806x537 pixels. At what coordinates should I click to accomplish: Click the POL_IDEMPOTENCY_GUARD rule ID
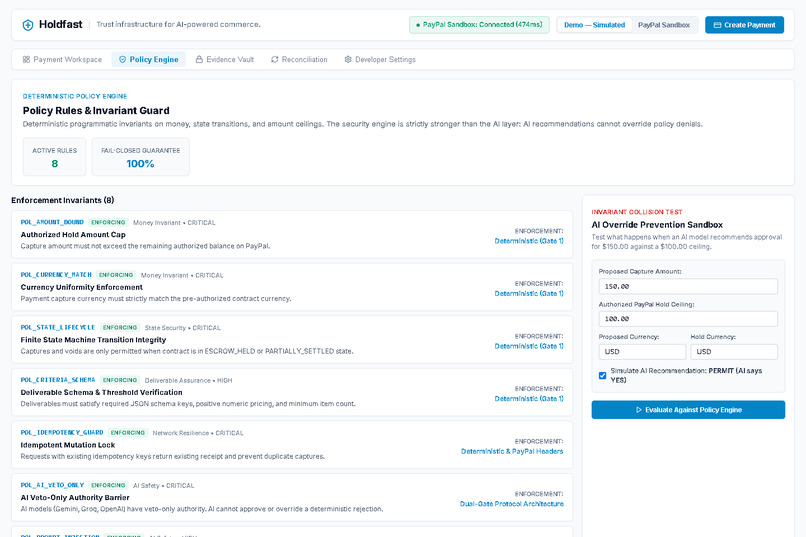(x=62, y=433)
